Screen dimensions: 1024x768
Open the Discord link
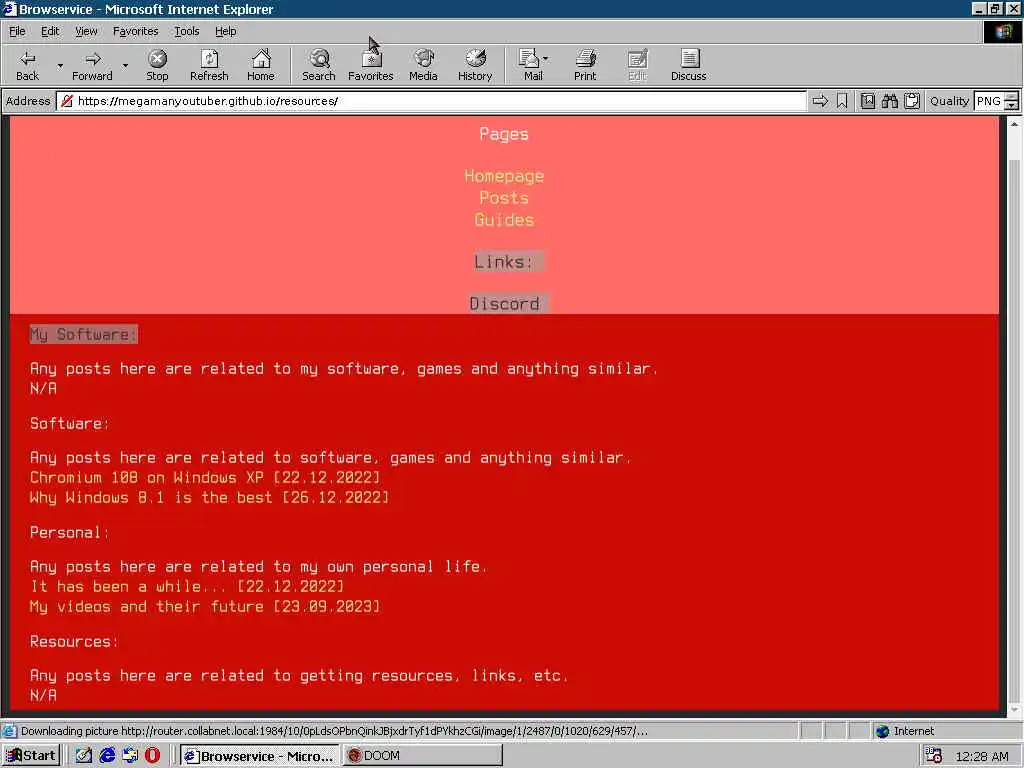pos(504,304)
